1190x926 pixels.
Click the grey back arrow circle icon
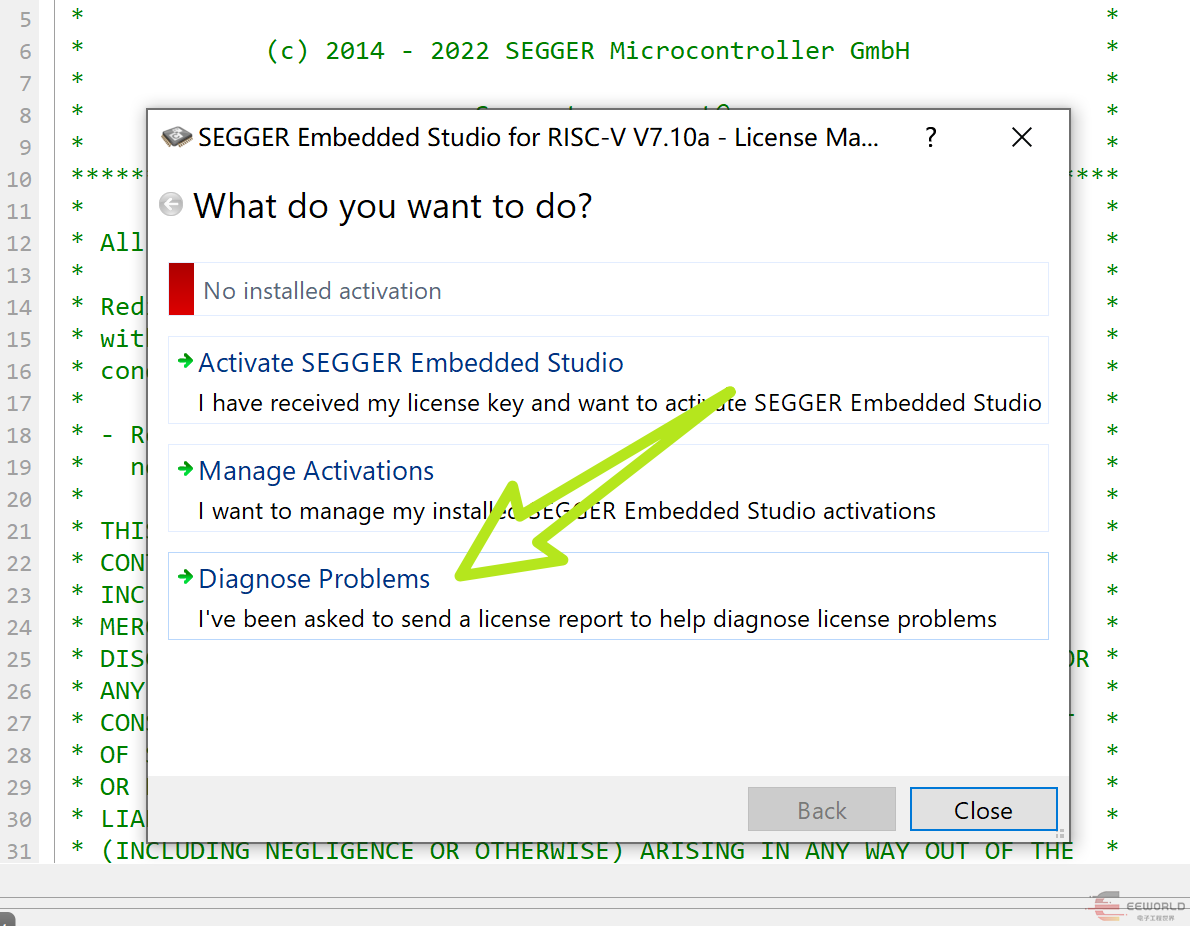point(172,205)
